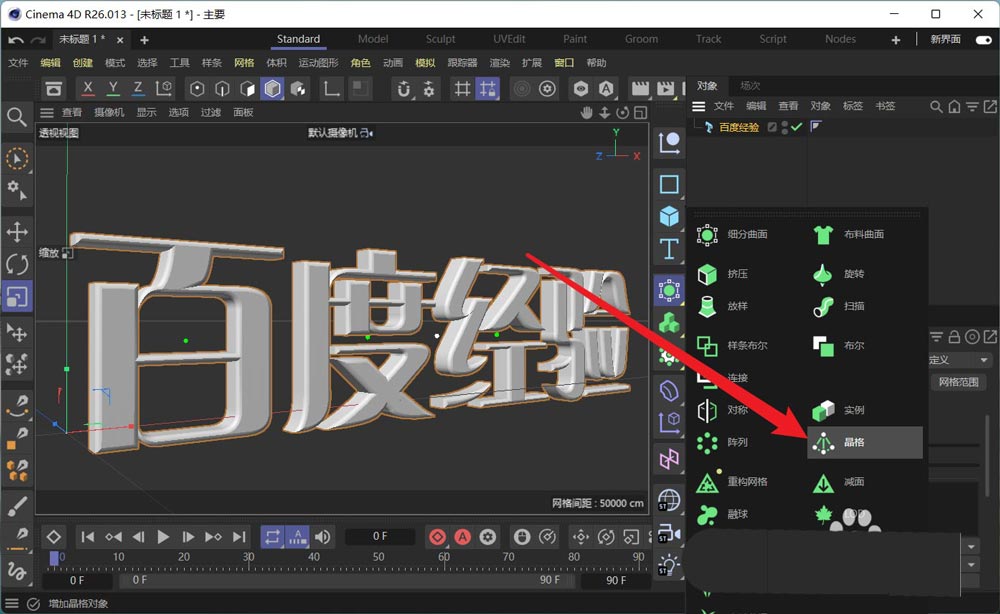The width and height of the screenshot is (1000, 614).
Task: Switch to the 场次 tab
Action: click(750, 86)
